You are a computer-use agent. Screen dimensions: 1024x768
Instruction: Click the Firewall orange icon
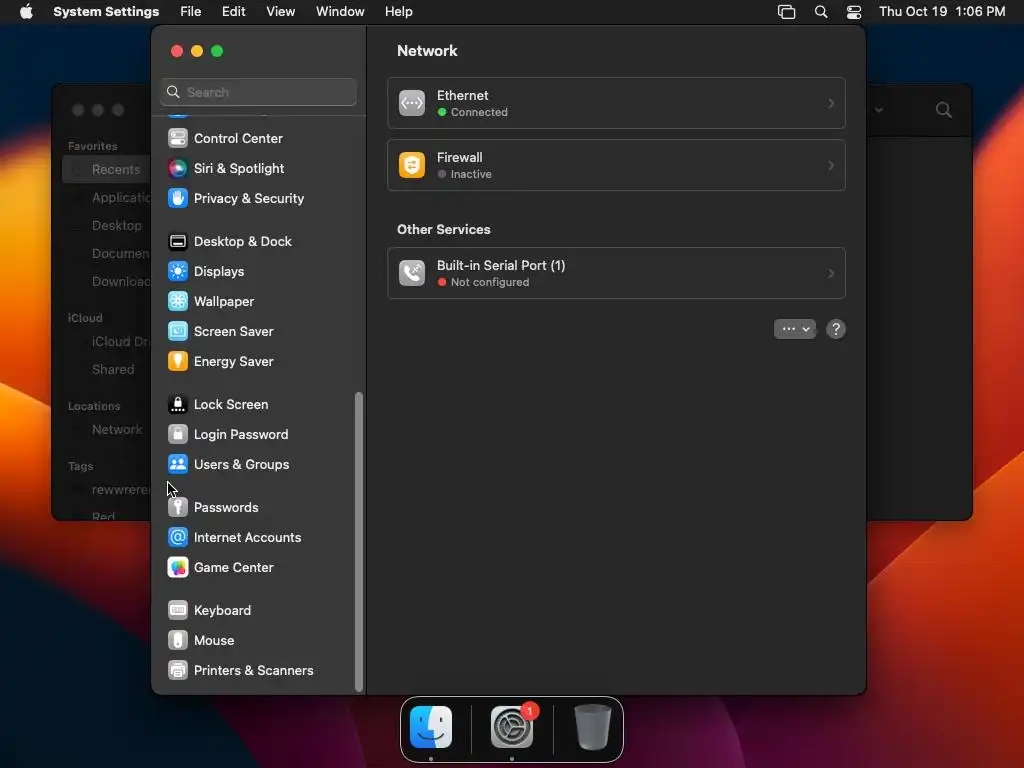pyautogui.click(x=412, y=165)
